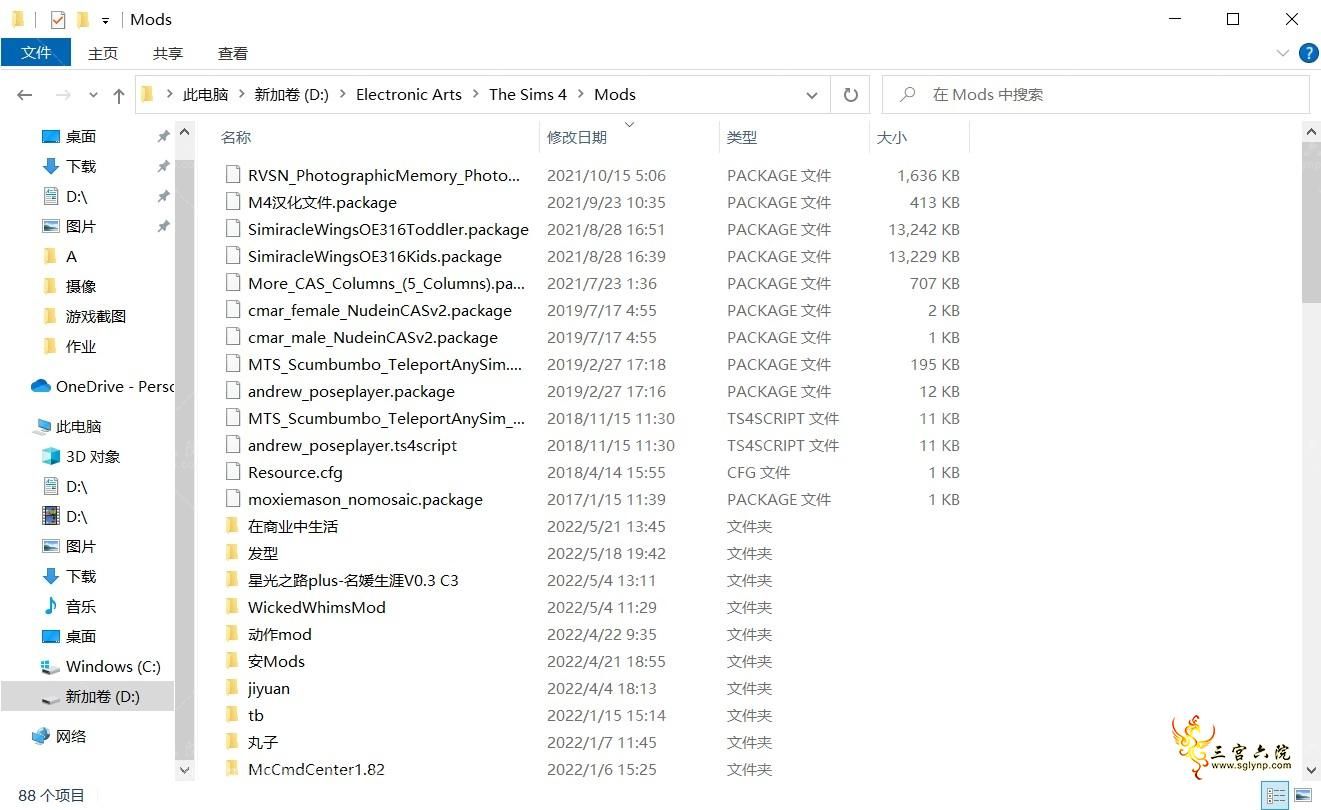
Task: Click 新加卷 (D:) in the address breadcrumb
Action: pyautogui.click(x=291, y=95)
